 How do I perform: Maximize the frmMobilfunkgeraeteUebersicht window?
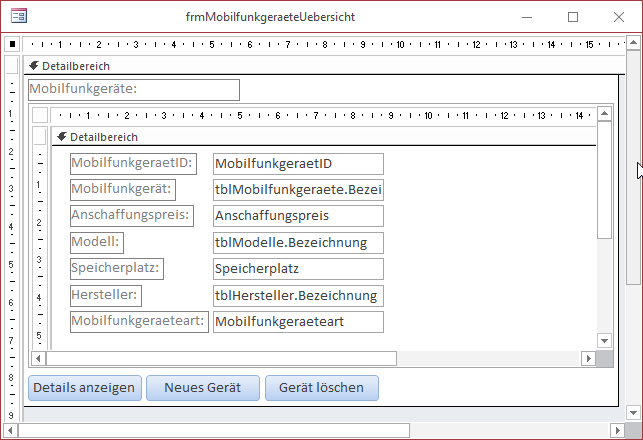(573, 17)
